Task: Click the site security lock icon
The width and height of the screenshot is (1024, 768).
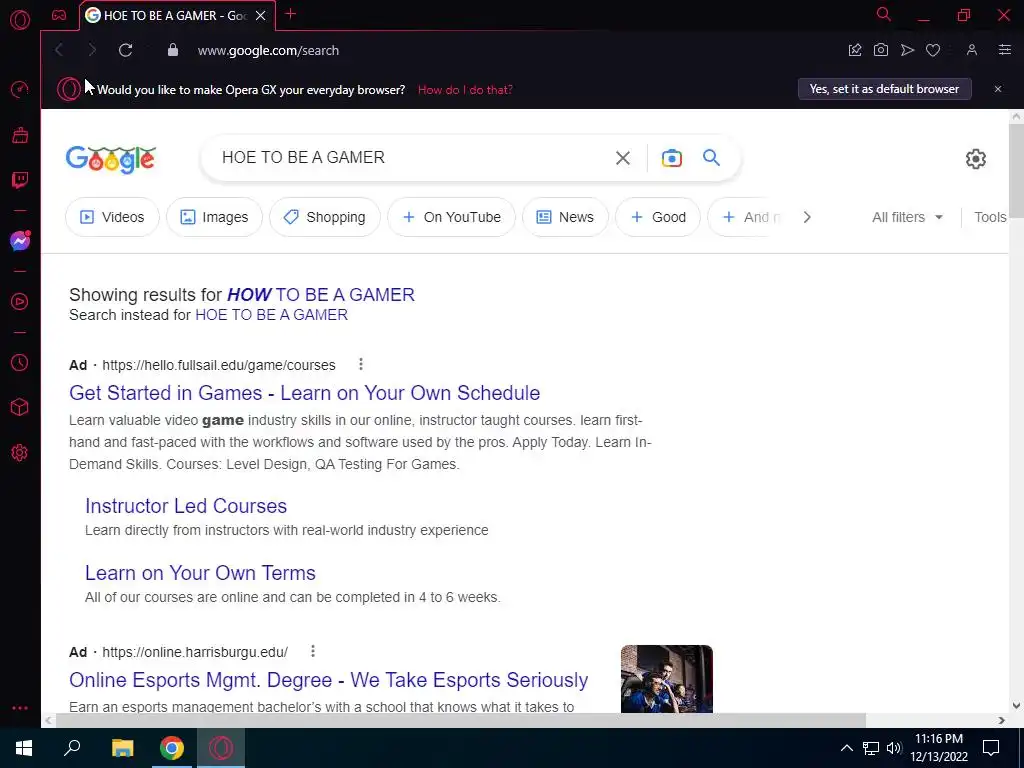Action: [172, 50]
